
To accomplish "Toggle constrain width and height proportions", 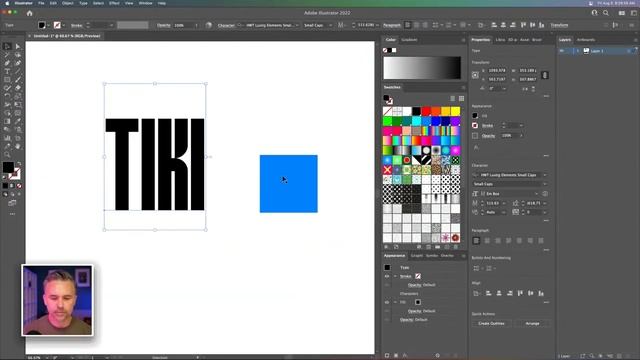I will click(x=545, y=75).
